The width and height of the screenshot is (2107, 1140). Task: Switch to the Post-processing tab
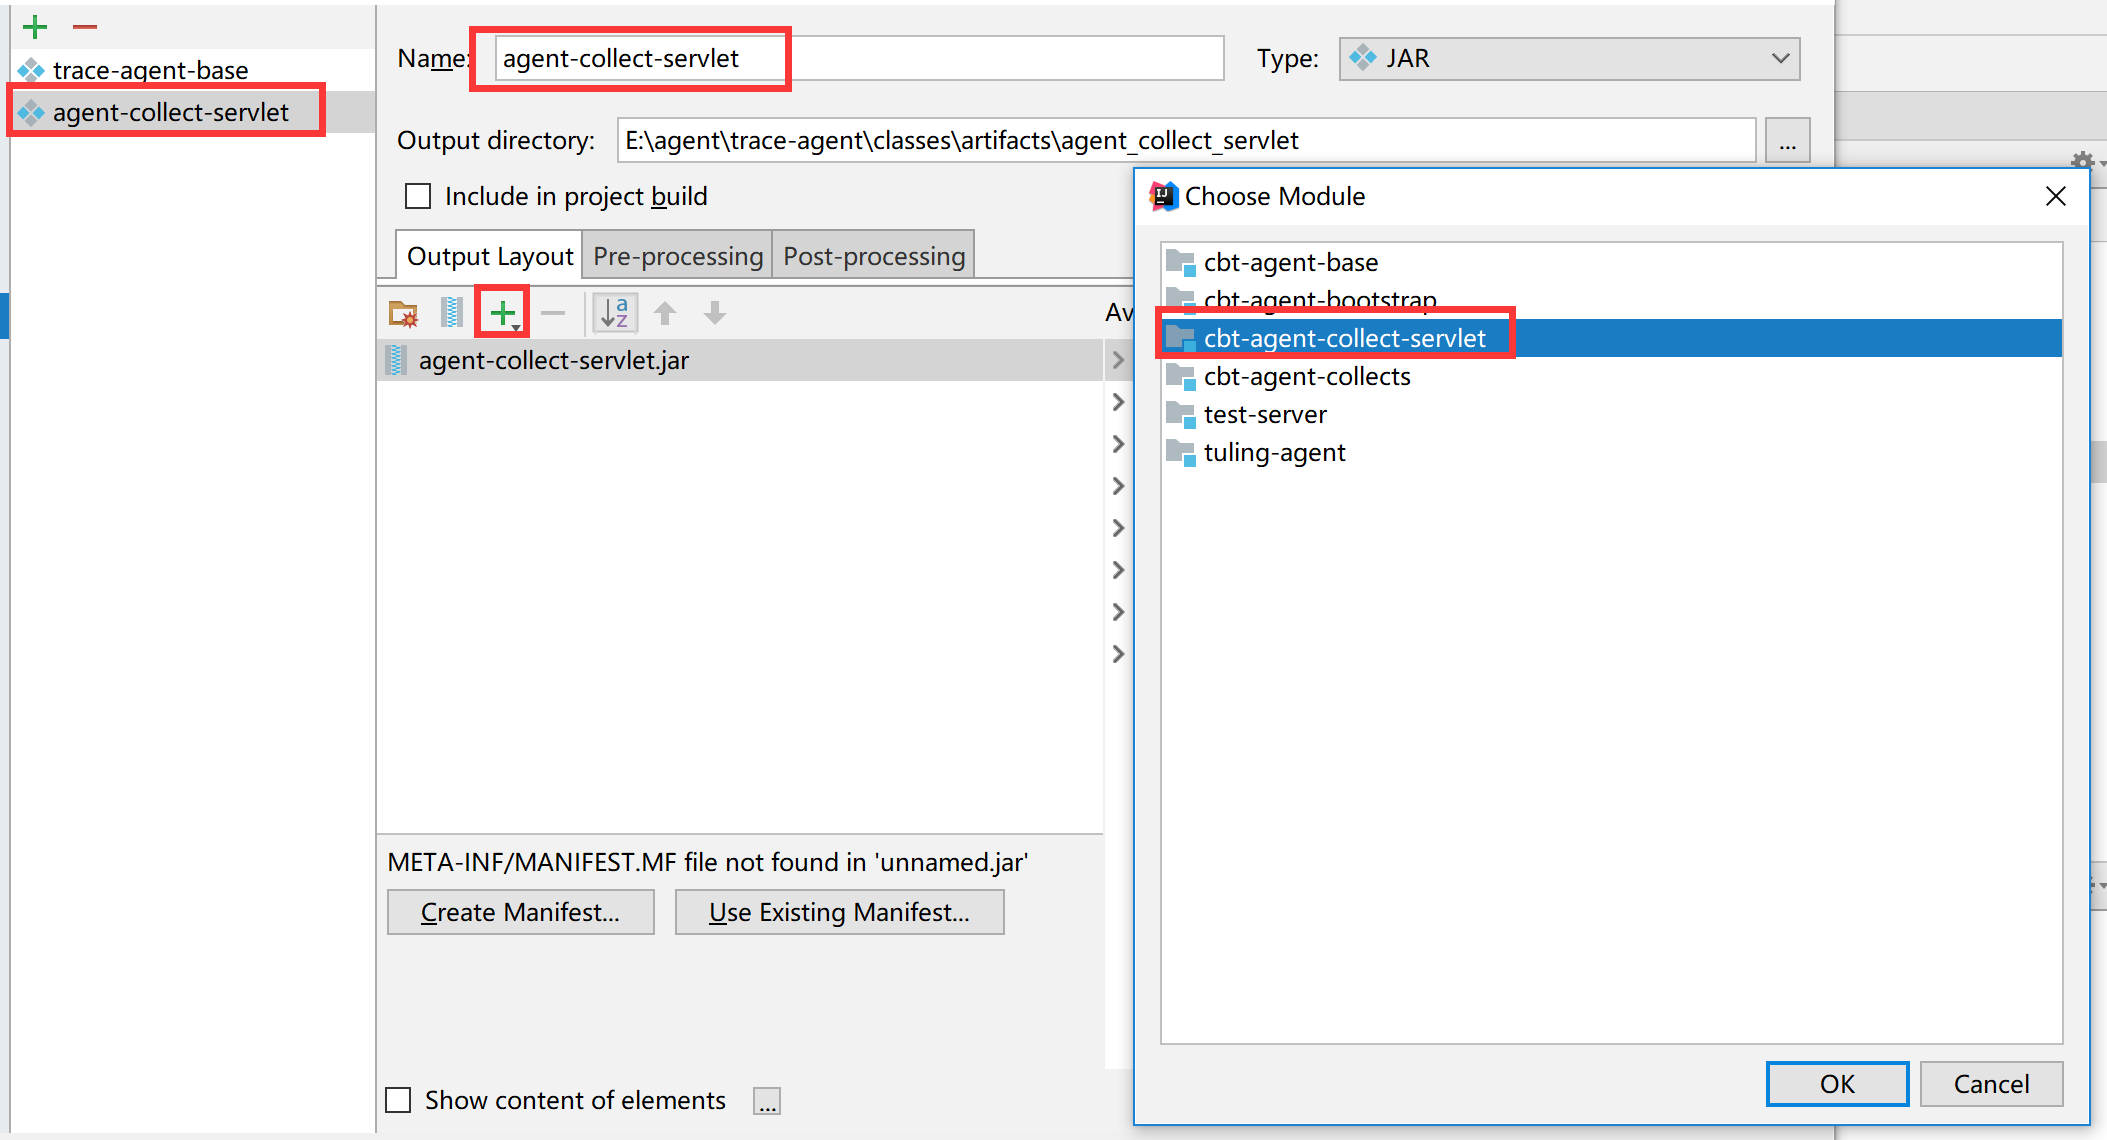point(873,256)
